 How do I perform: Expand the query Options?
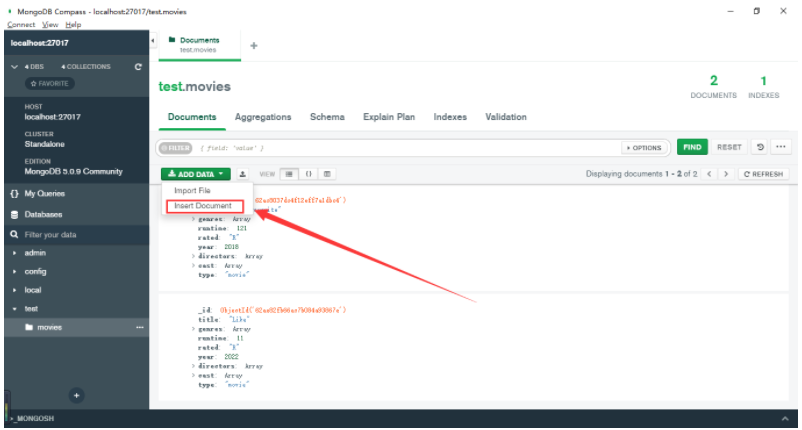point(644,148)
